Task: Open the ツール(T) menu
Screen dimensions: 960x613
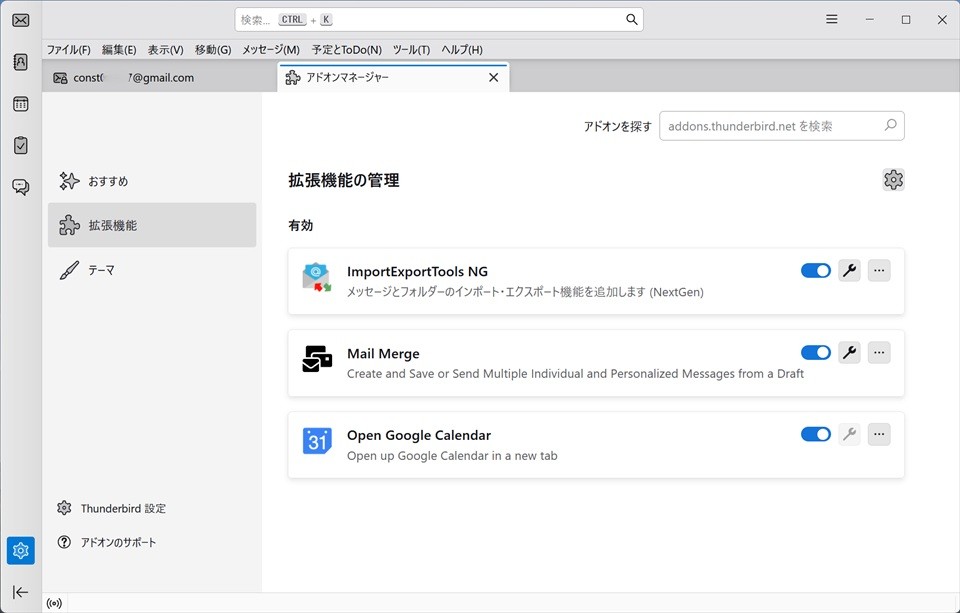Action: pos(411,50)
